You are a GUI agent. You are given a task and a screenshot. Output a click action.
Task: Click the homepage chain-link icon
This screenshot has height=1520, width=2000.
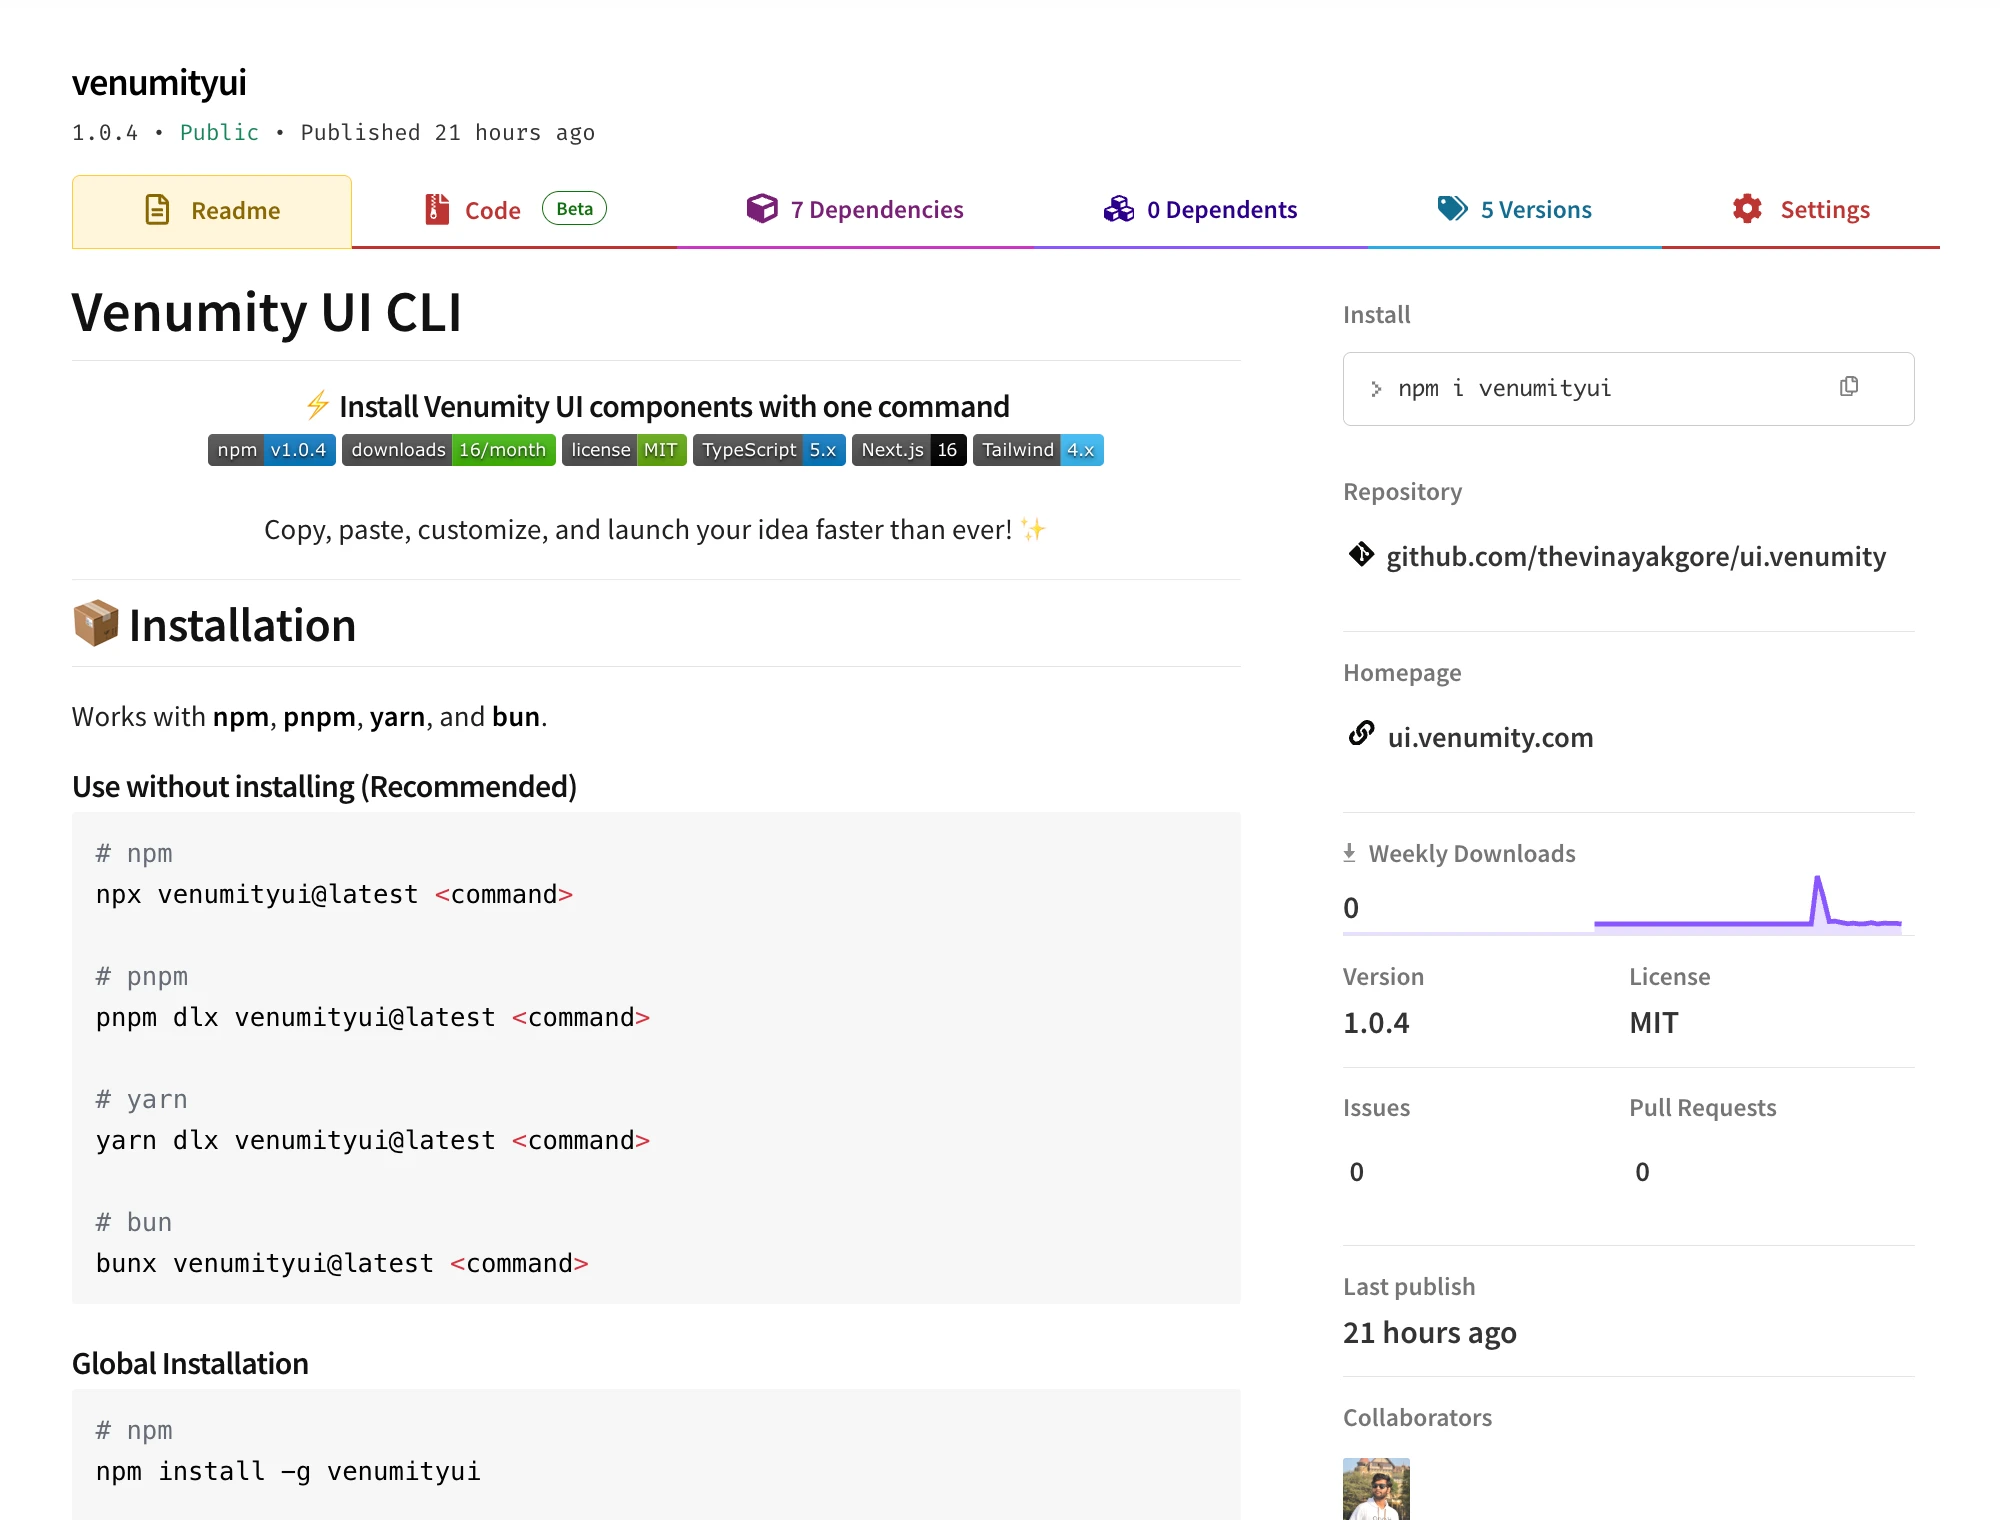click(1361, 734)
